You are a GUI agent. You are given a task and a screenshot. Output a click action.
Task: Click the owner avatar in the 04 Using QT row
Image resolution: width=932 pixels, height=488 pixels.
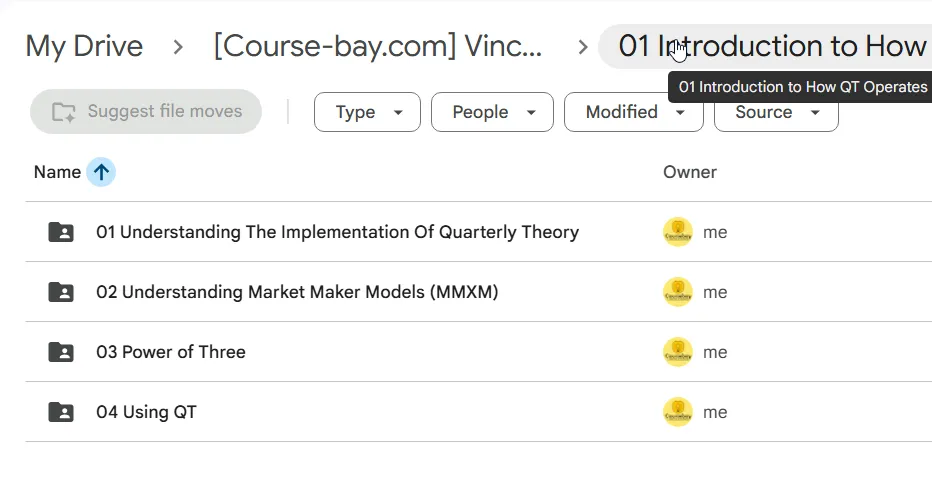click(x=678, y=412)
